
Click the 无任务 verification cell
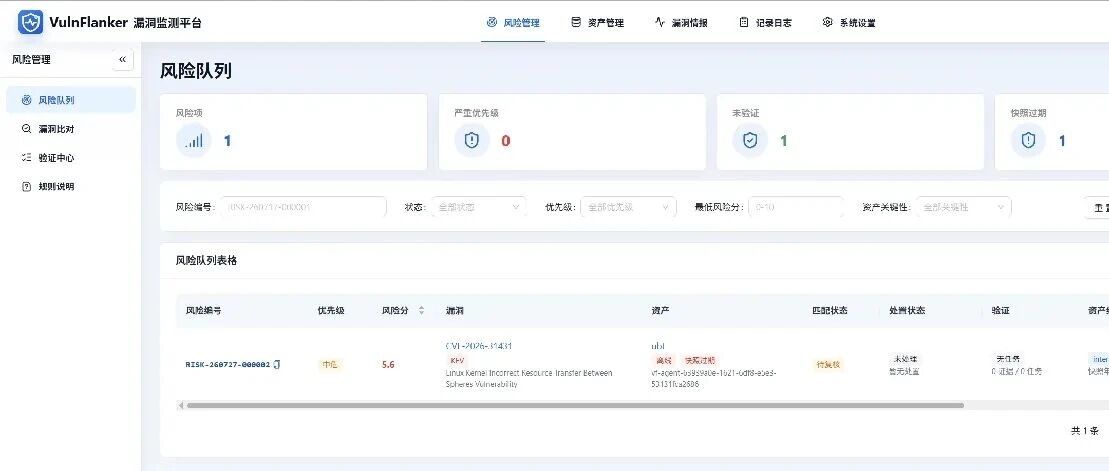[x=1007, y=359]
